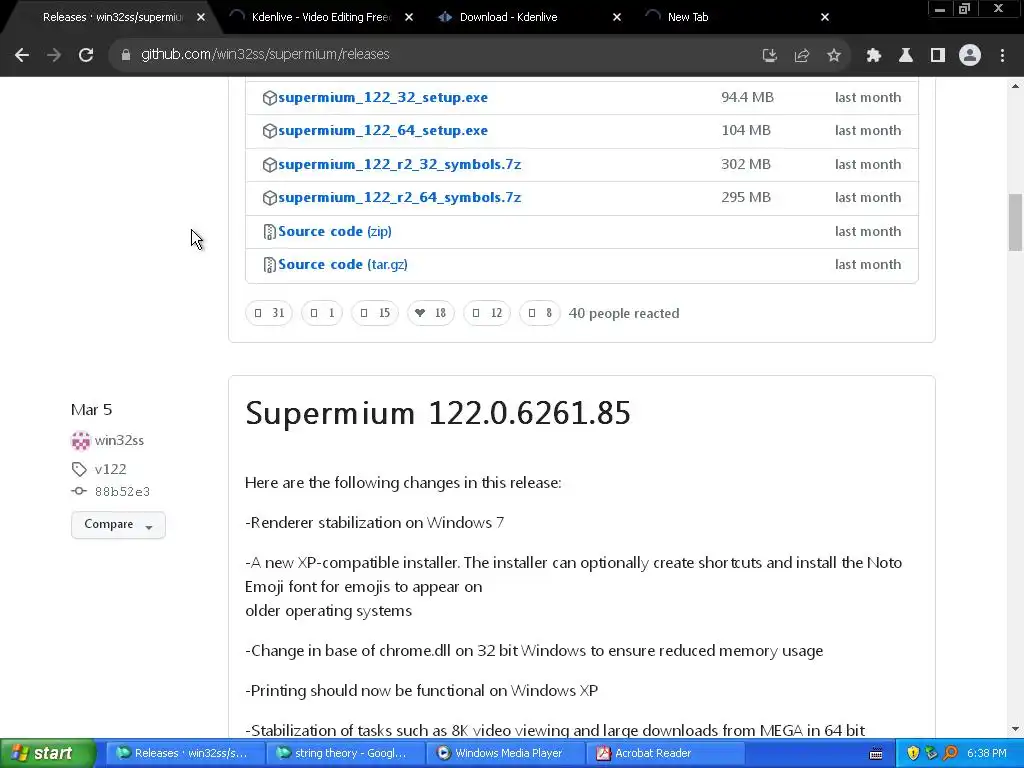Toggle the reaction with 15 count
Screen dimensions: 1024x768
point(375,313)
